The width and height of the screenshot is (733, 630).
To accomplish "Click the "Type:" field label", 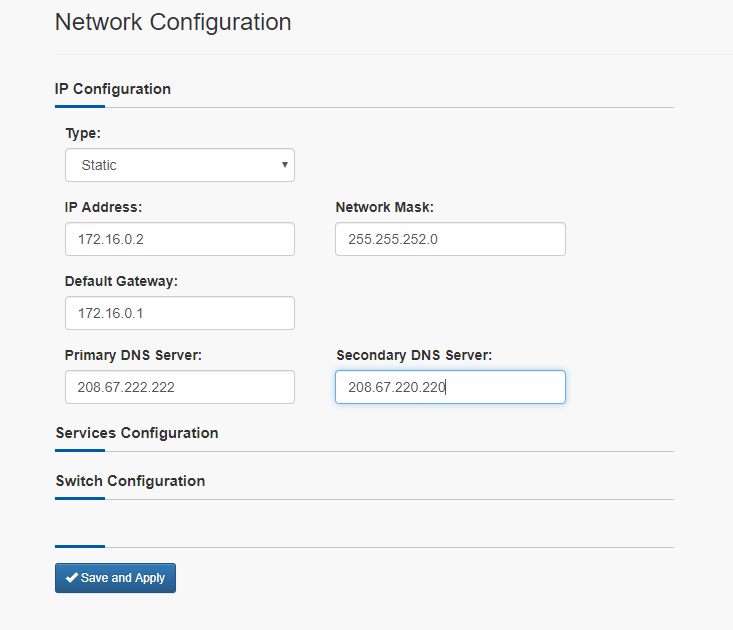I will click(83, 133).
